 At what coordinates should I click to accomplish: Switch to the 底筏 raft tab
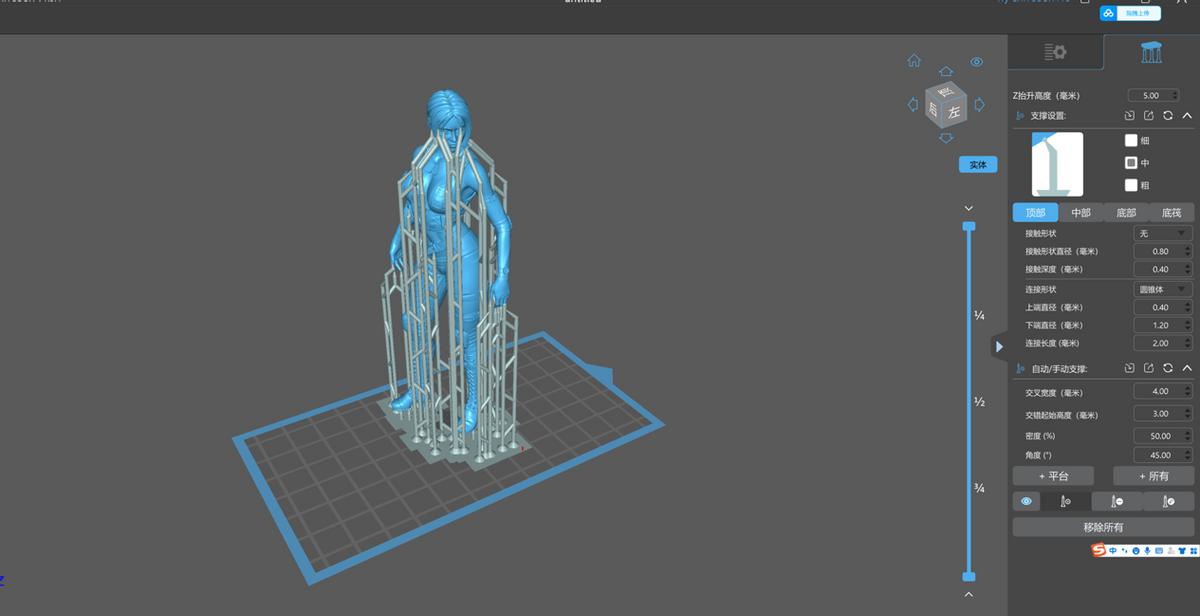(1172, 212)
